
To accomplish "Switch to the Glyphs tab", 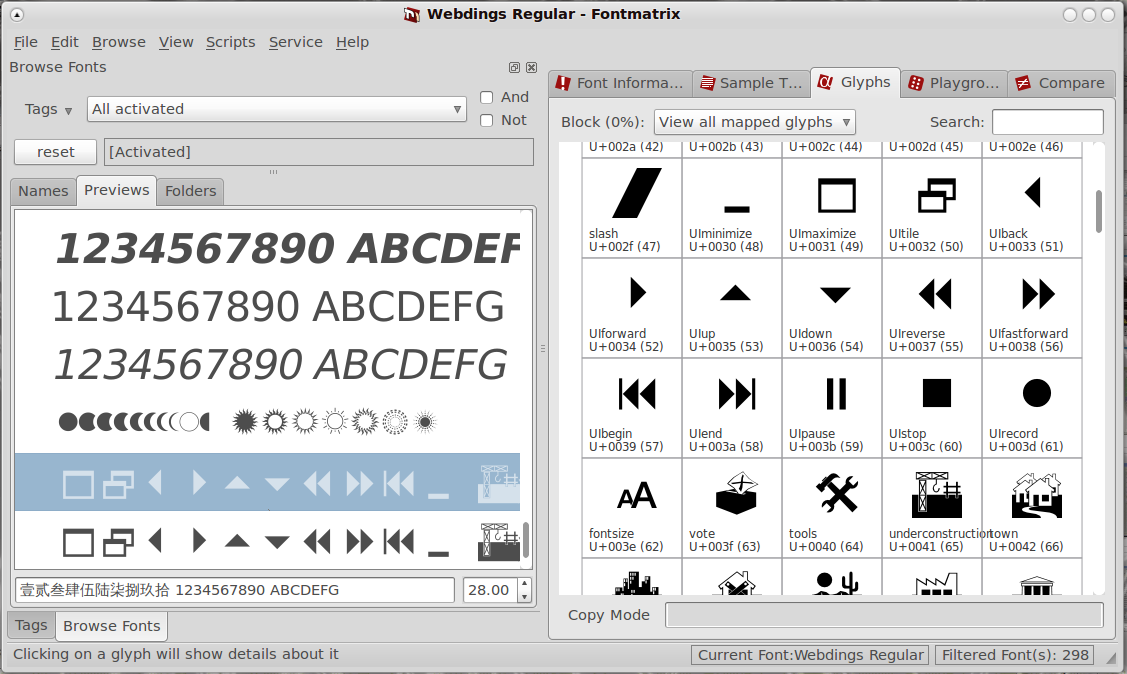I will 856,83.
